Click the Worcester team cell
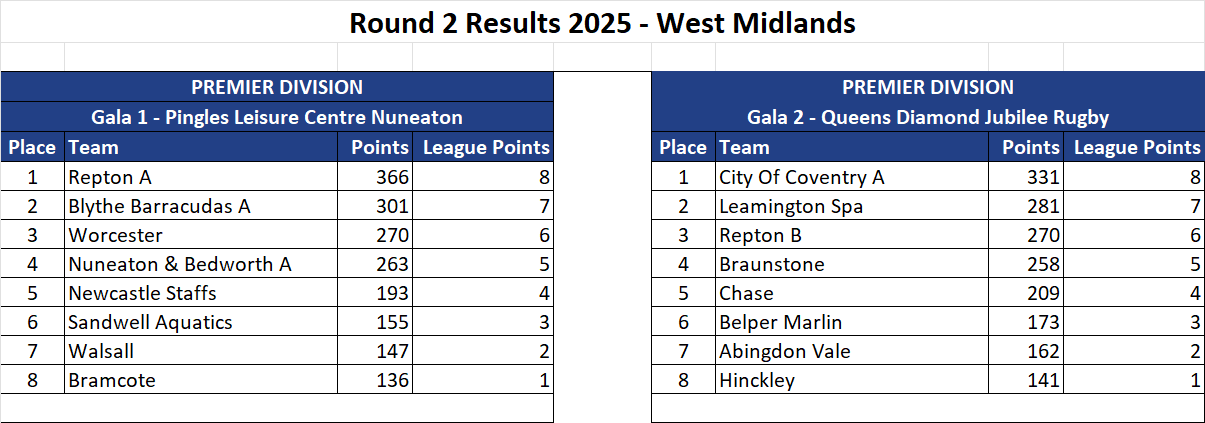The width and height of the screenshot is (1205, 423). pos(200,235)
